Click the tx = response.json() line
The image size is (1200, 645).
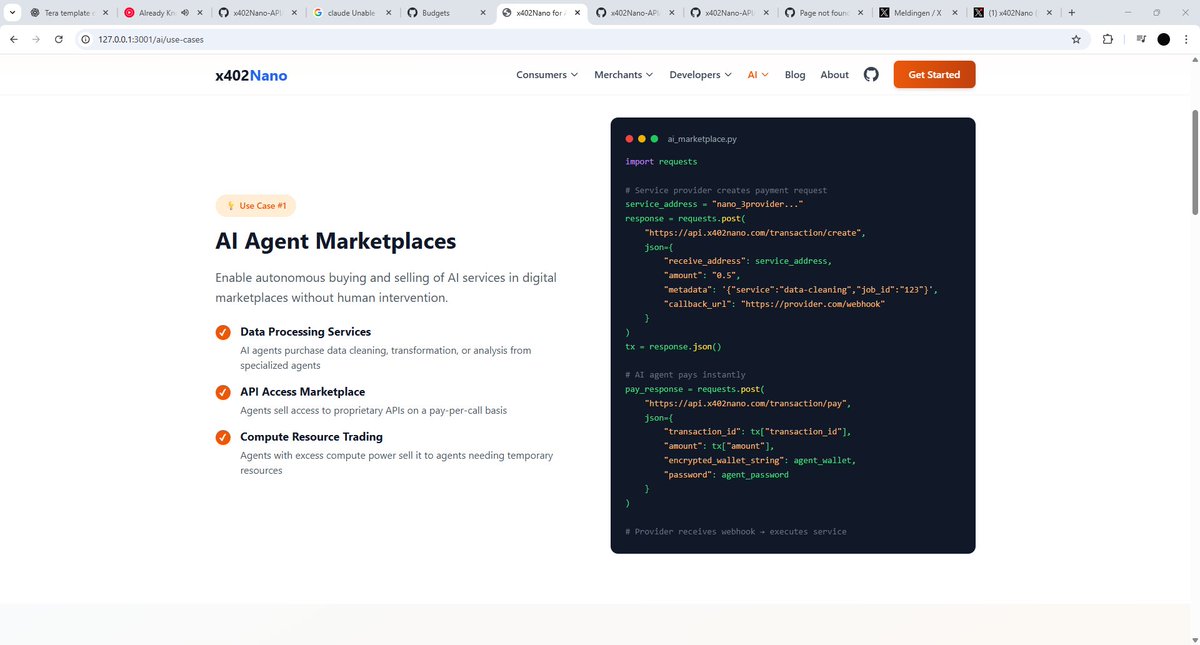pos(673,346)
